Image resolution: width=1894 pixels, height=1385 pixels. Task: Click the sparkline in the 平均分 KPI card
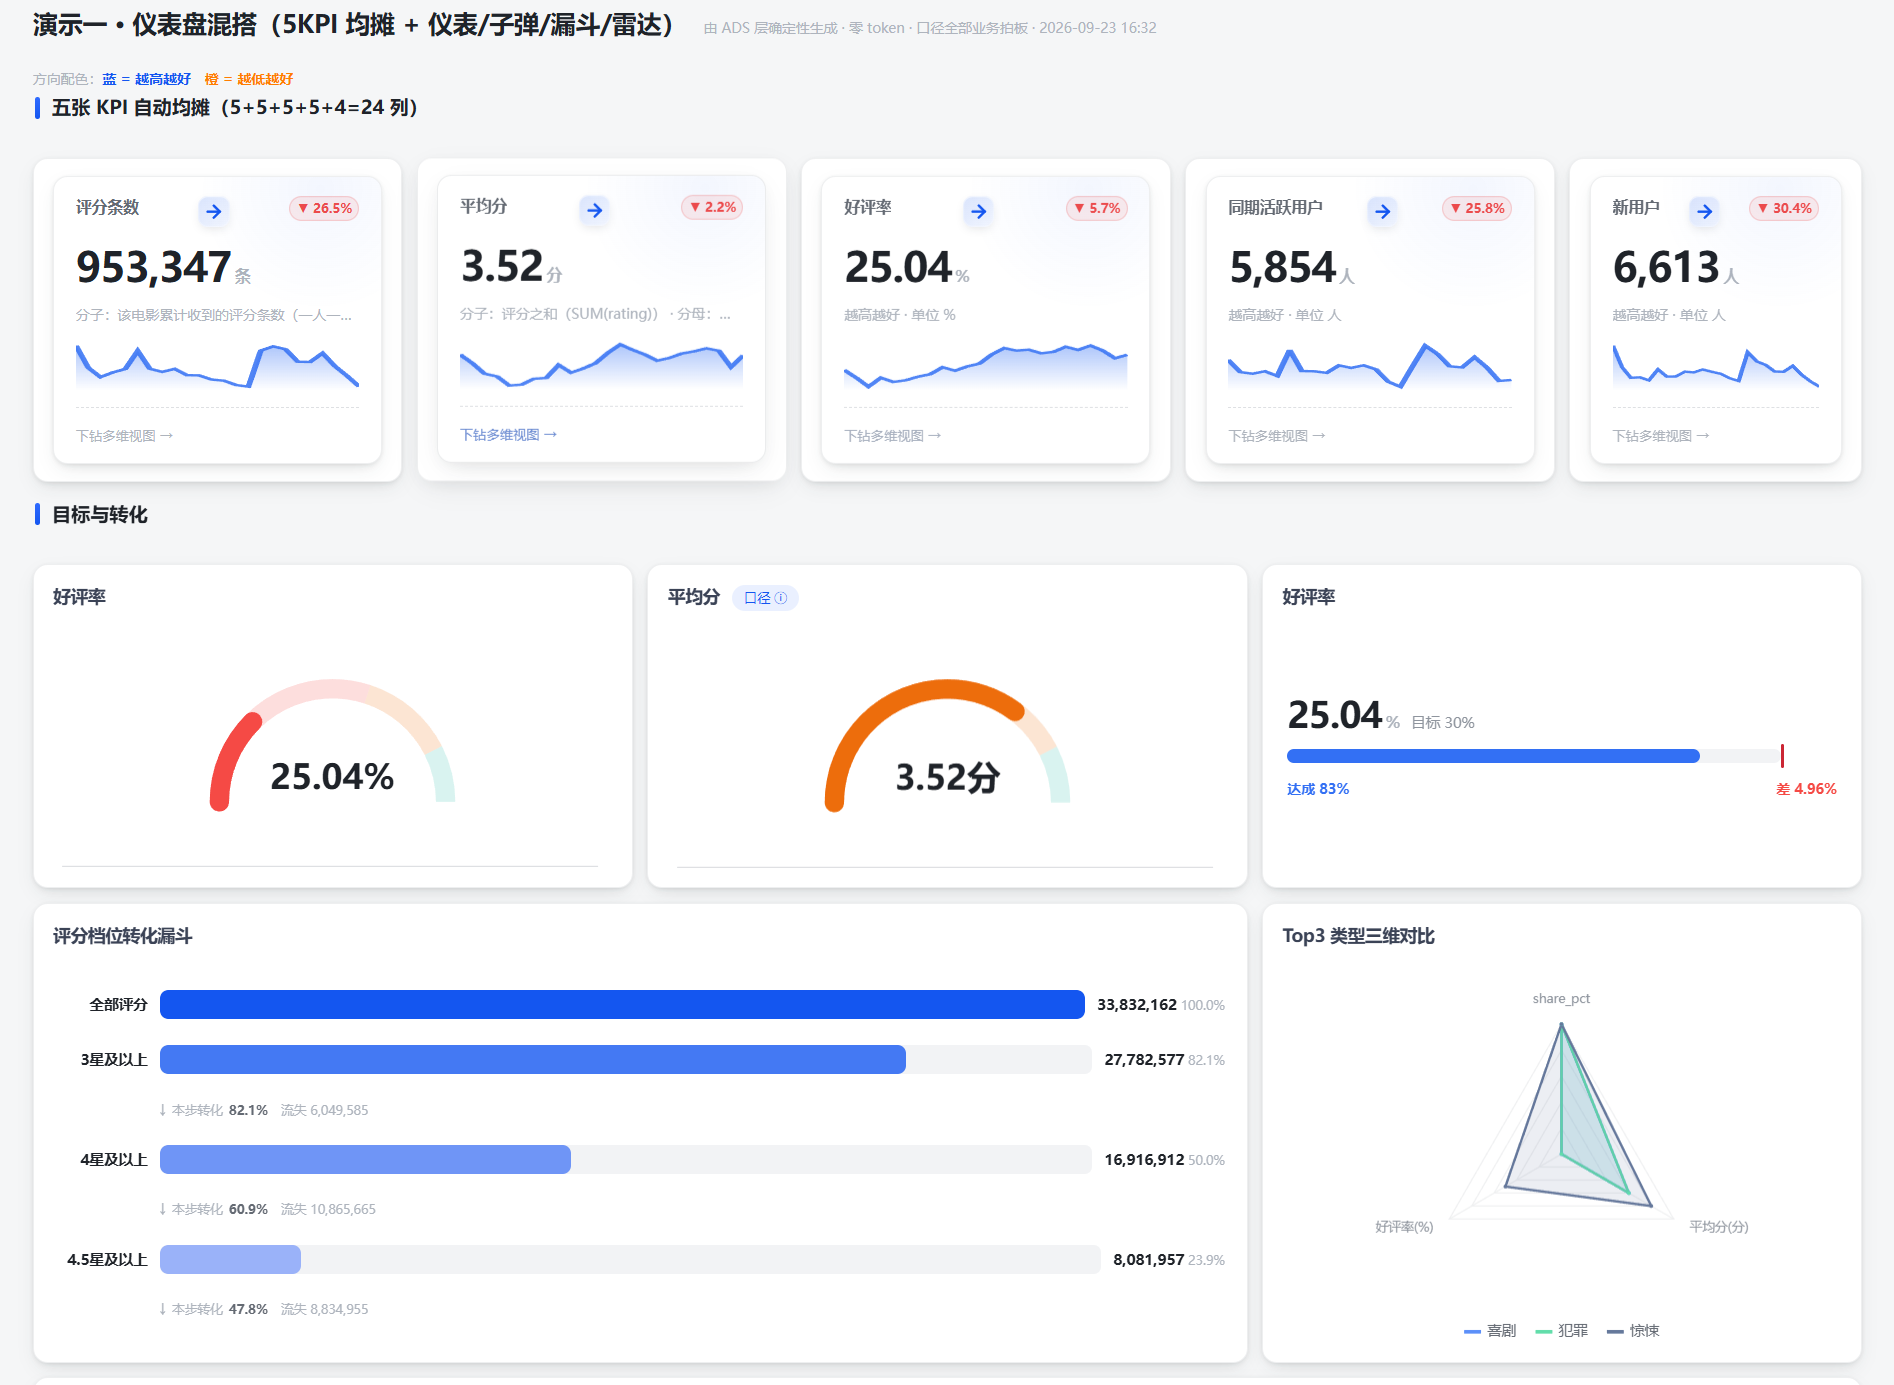tap(601, 365)
